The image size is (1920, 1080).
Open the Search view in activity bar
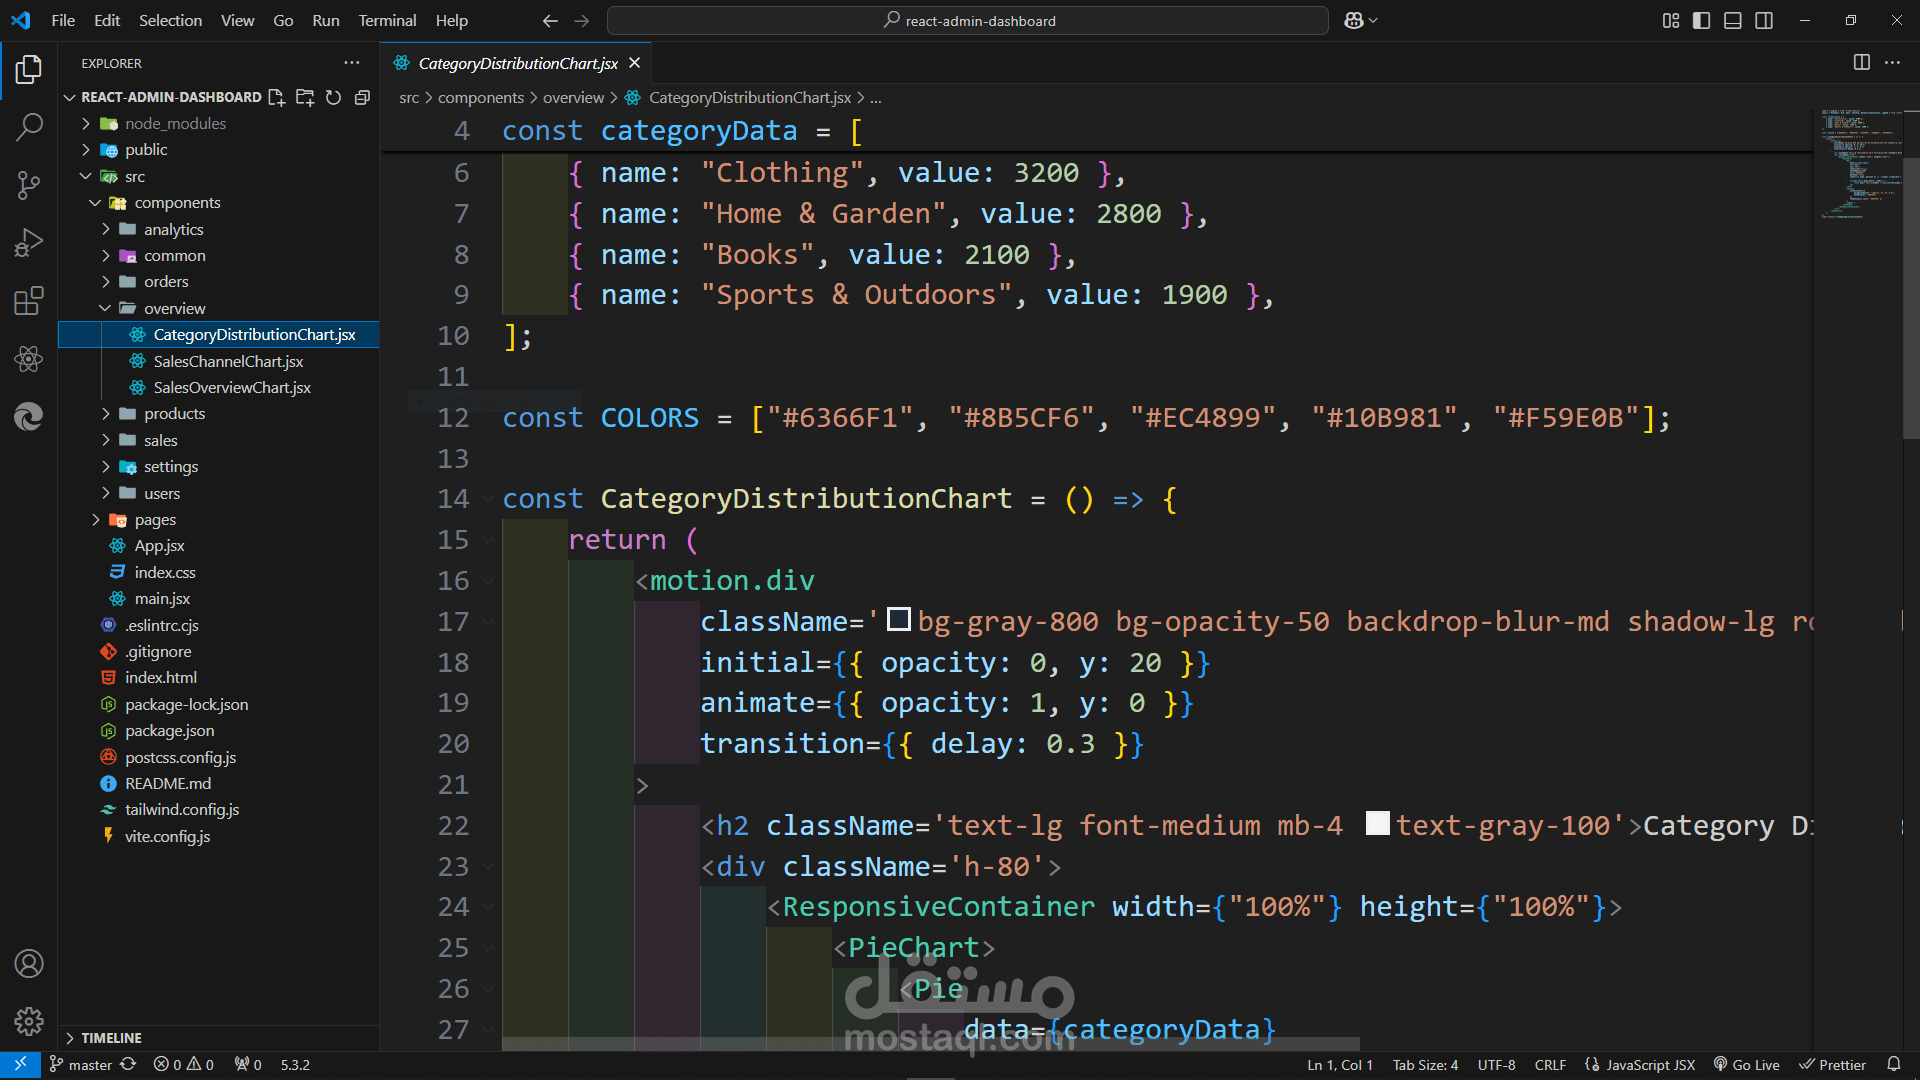point(29,127)
